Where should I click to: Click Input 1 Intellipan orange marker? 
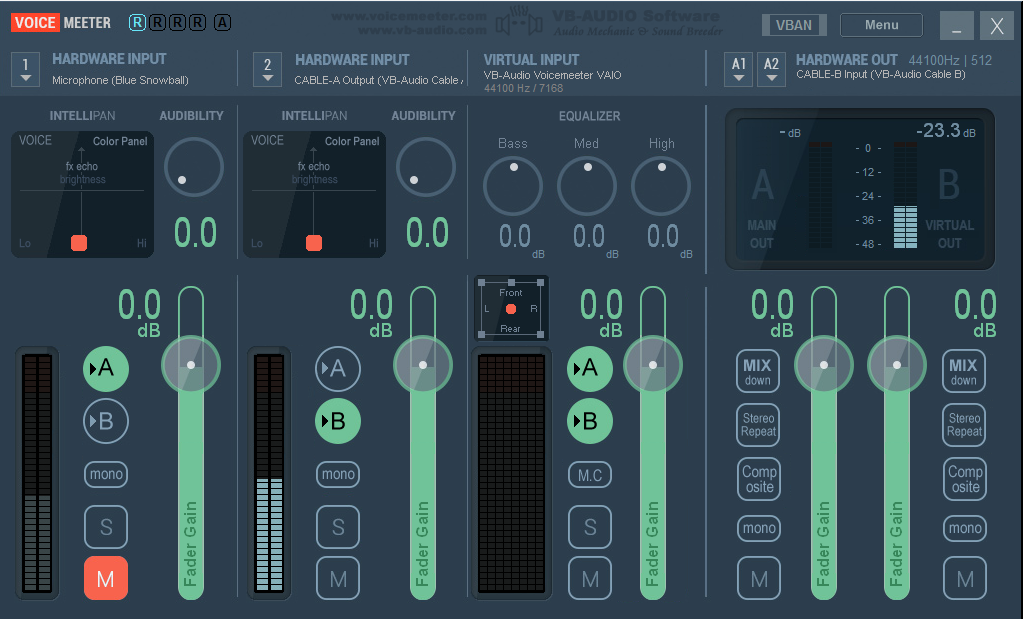click(x=79, y=243)
